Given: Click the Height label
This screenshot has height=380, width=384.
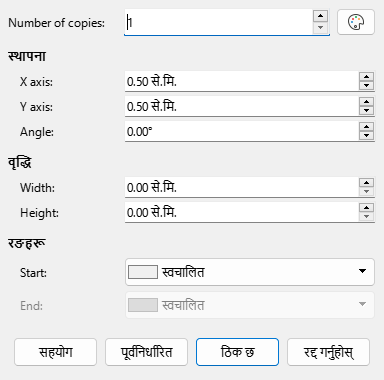Looking at the screenshot, I should coord(39,213).
